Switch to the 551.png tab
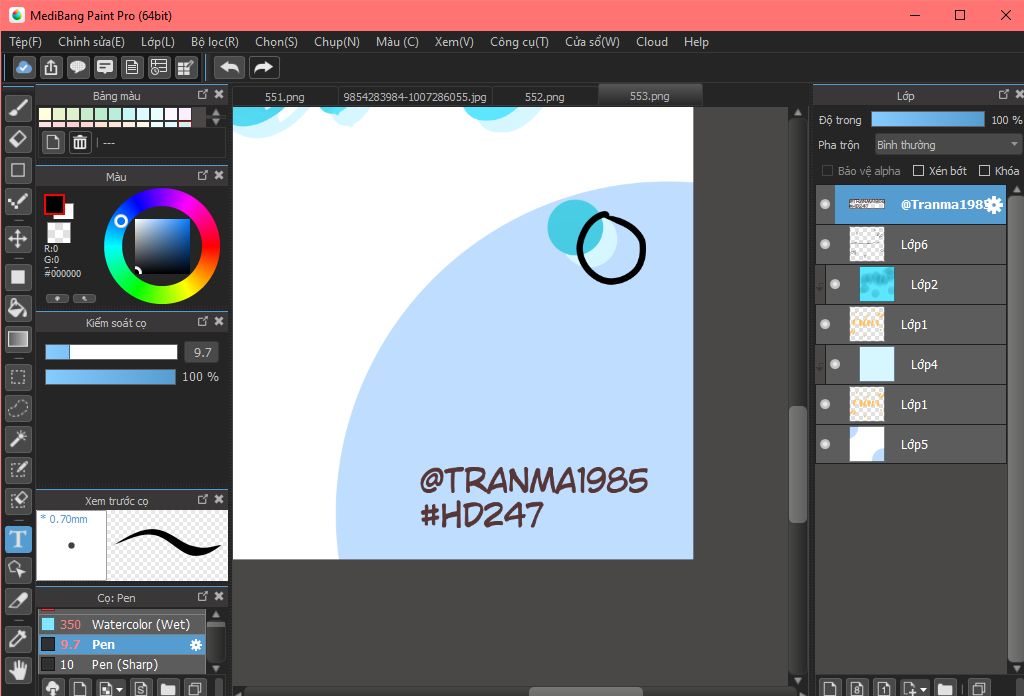 coord(285,97)
